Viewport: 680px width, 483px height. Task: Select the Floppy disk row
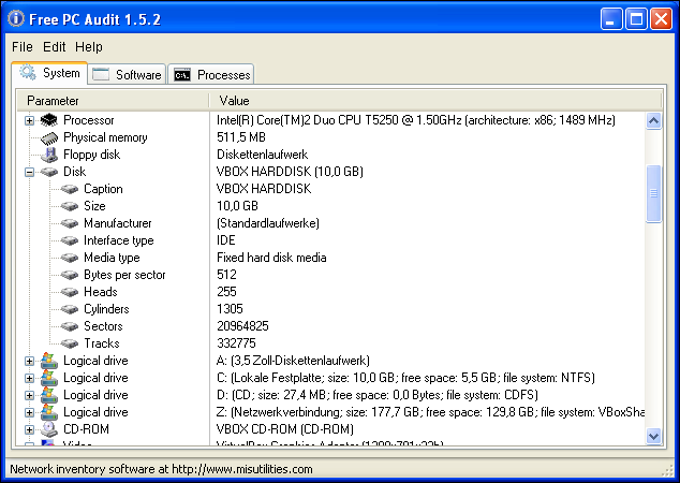point(92,155)
